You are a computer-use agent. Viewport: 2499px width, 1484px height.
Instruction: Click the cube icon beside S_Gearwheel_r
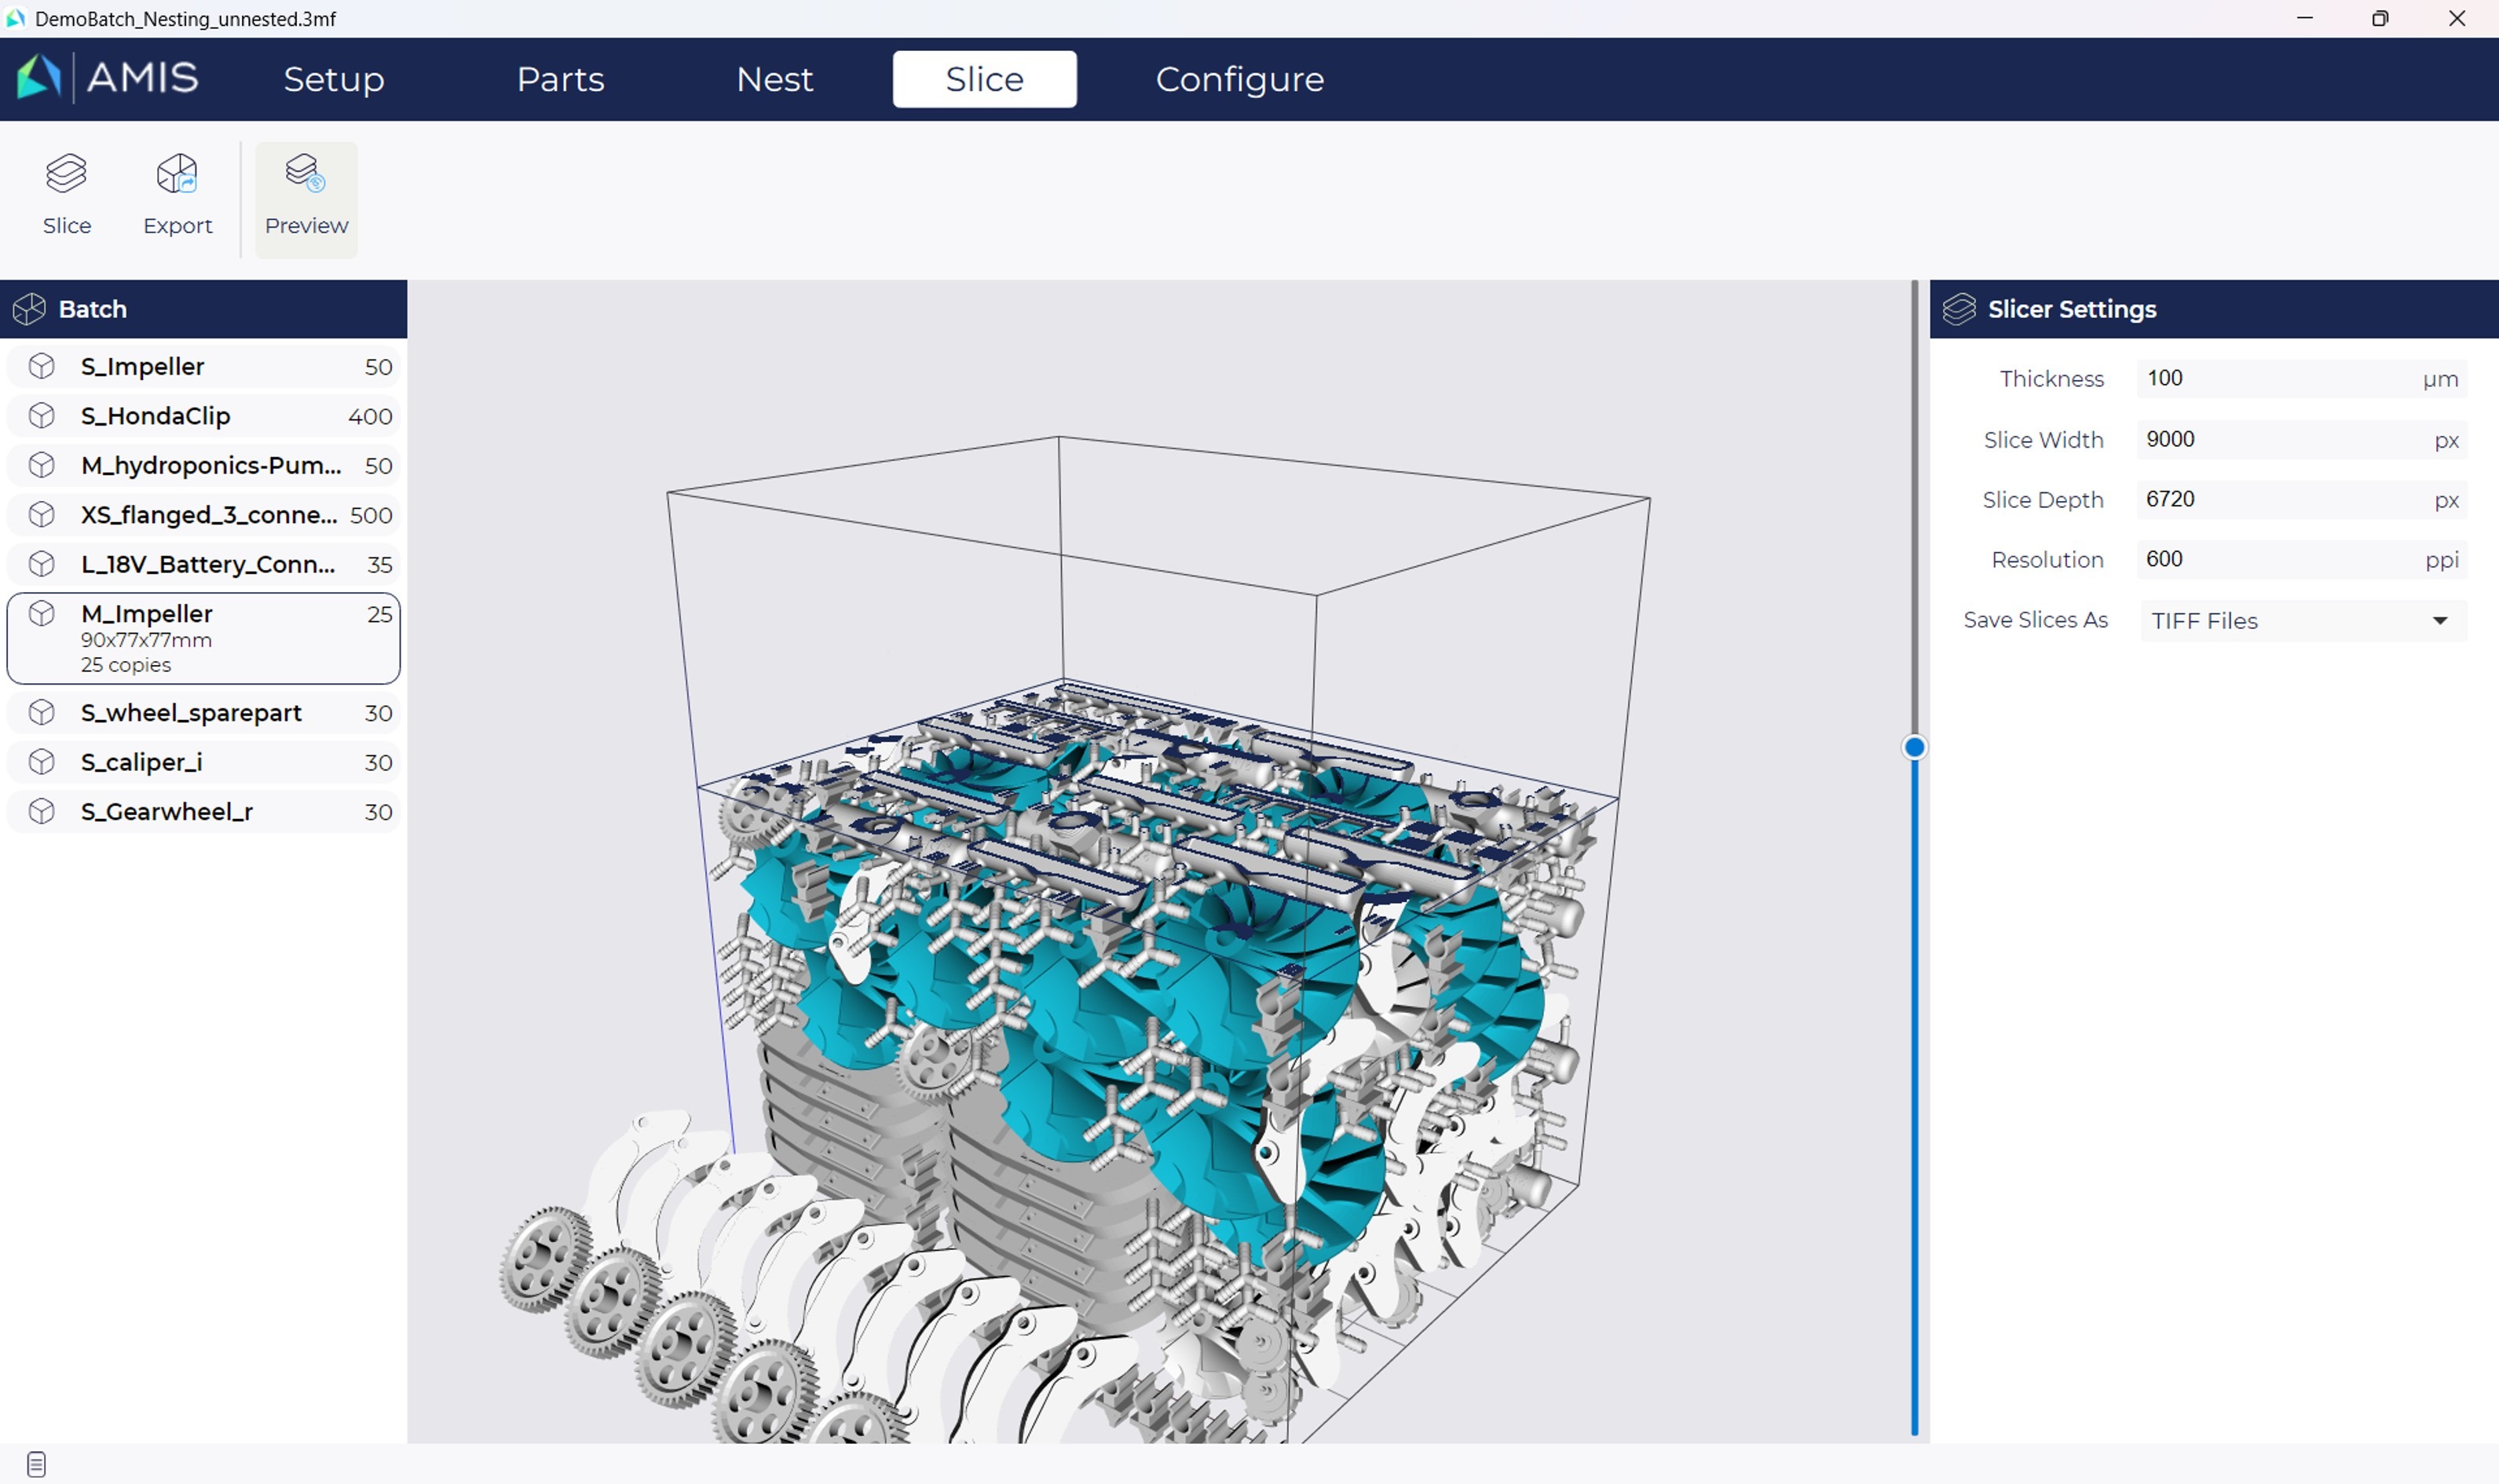click(42, 811)
